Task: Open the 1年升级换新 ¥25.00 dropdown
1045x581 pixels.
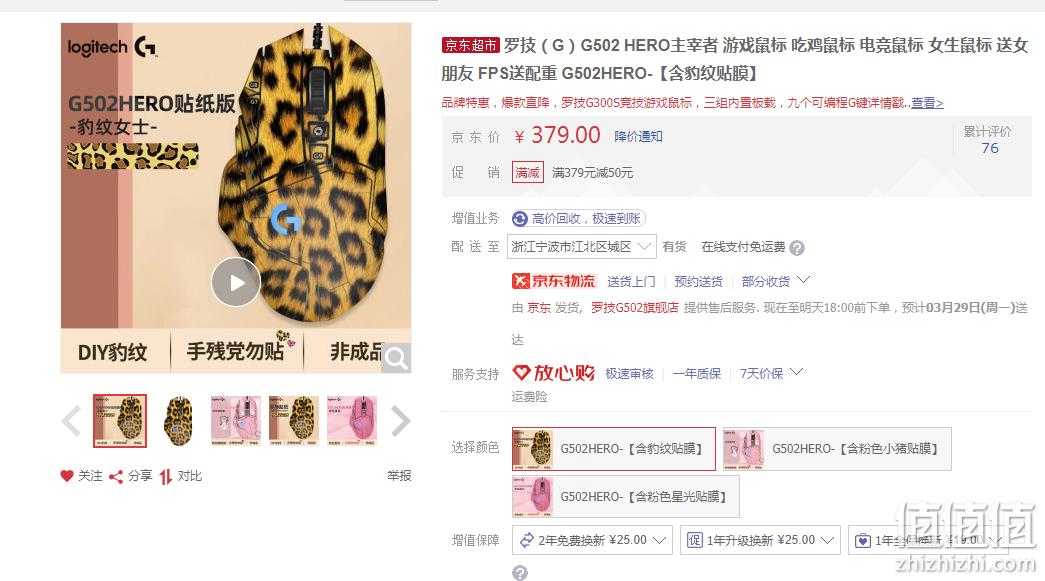Action: pos(760,540)
